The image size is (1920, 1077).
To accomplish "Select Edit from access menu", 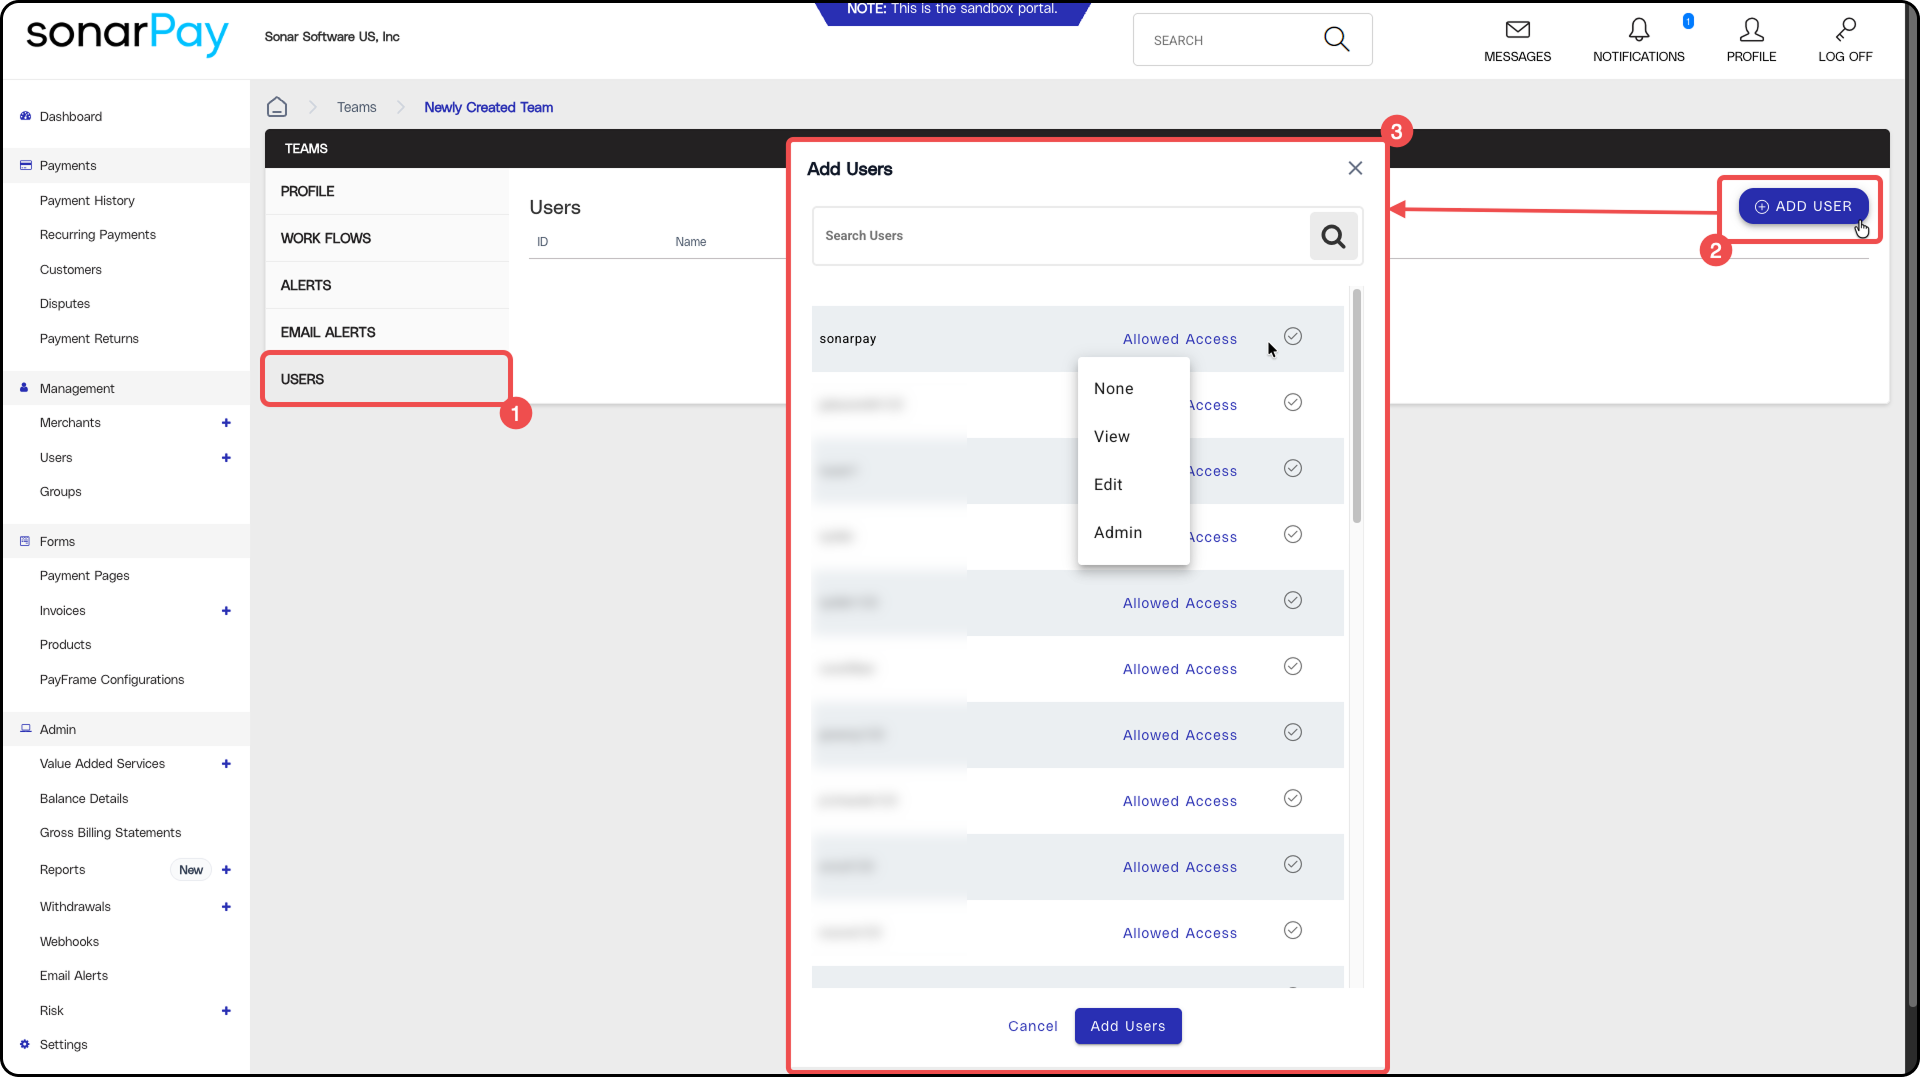I will [x=1133, y=485].
